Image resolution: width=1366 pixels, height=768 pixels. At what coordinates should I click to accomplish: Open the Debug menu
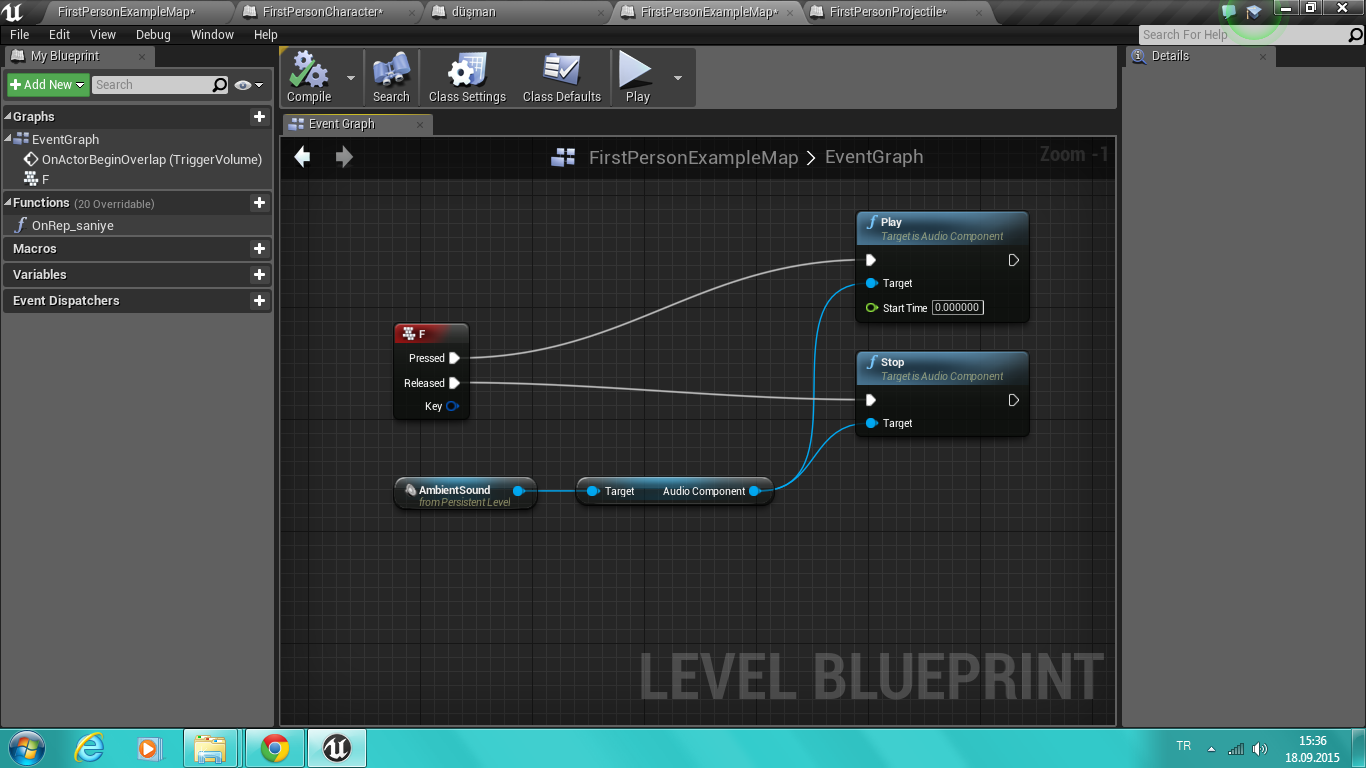pos(153,34)
